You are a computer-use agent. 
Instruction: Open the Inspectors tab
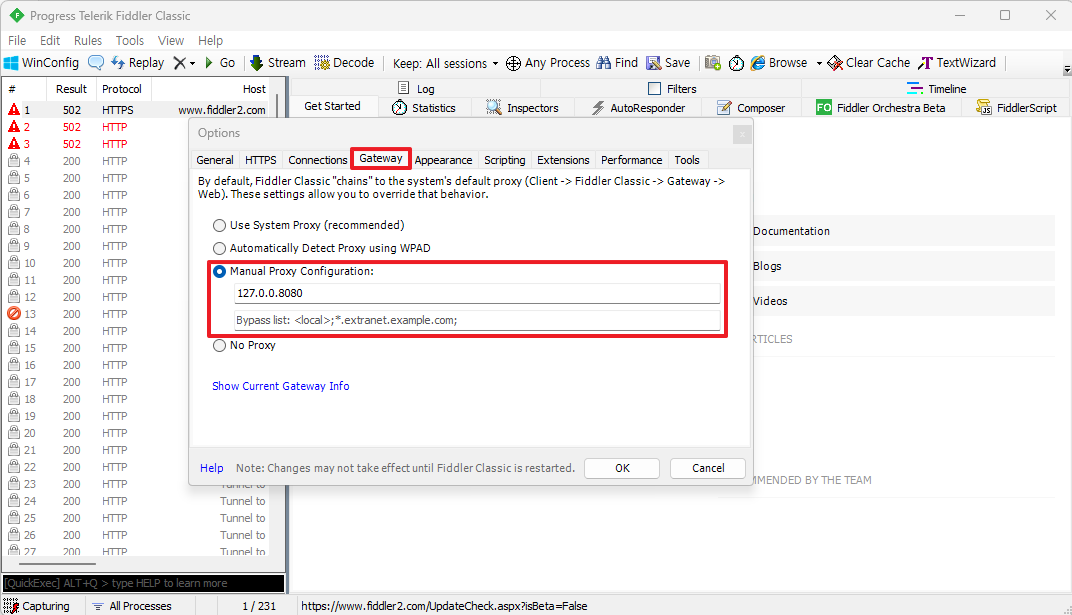[522, 108]
